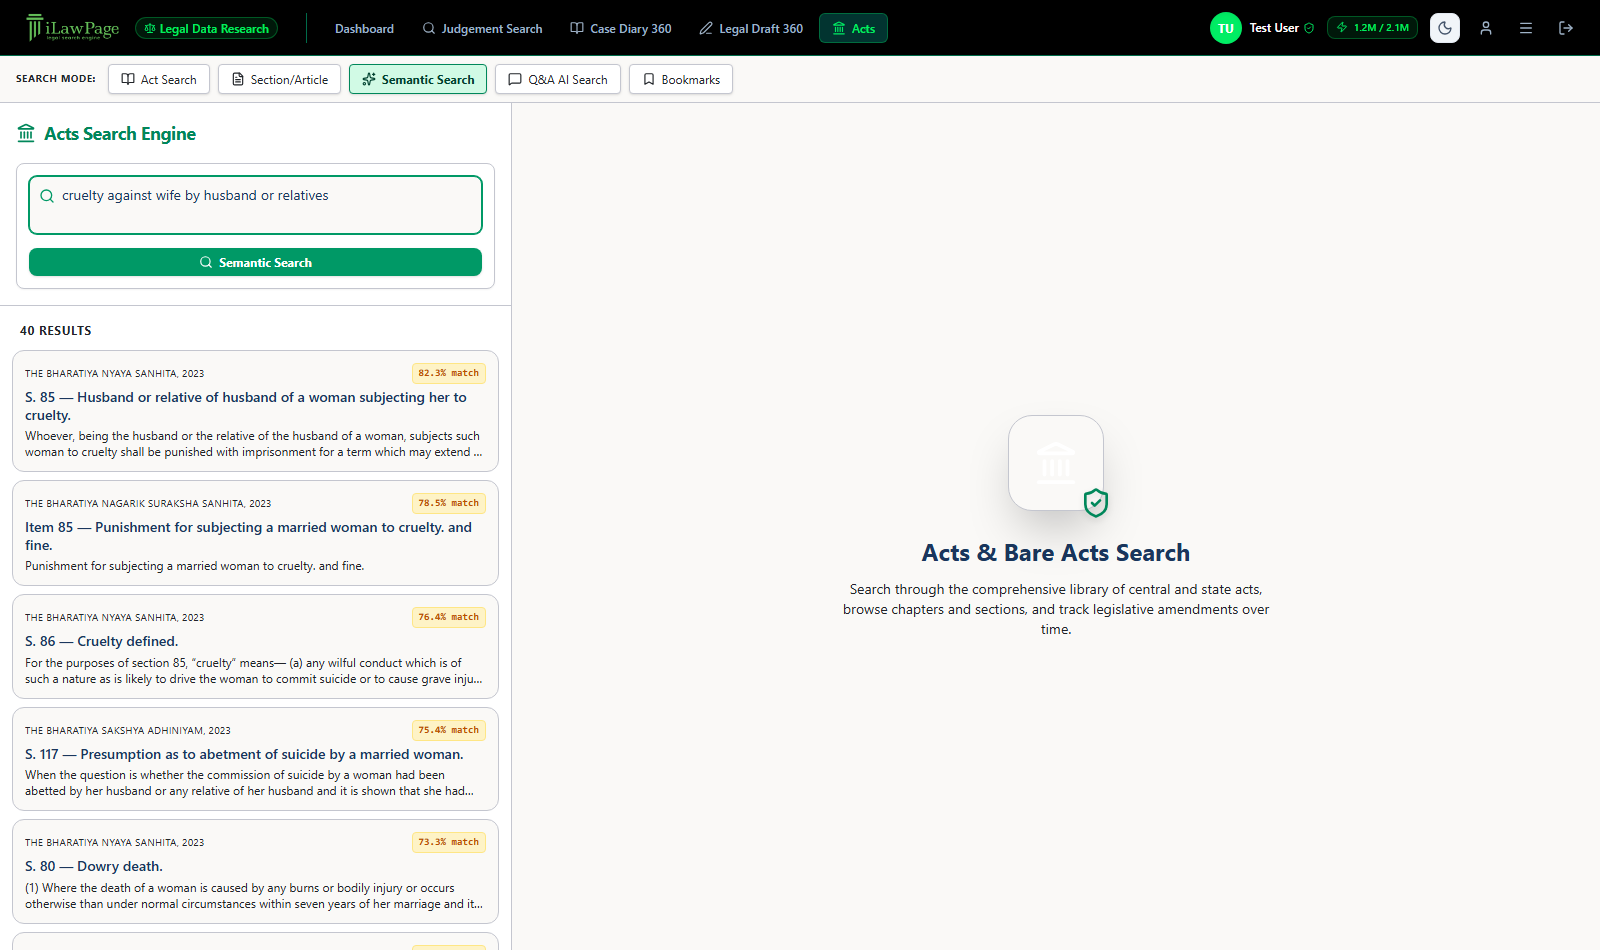This screenshot has width=1600, height=950.
Task: Click the iLawPage logo
Action: [72, 28]
